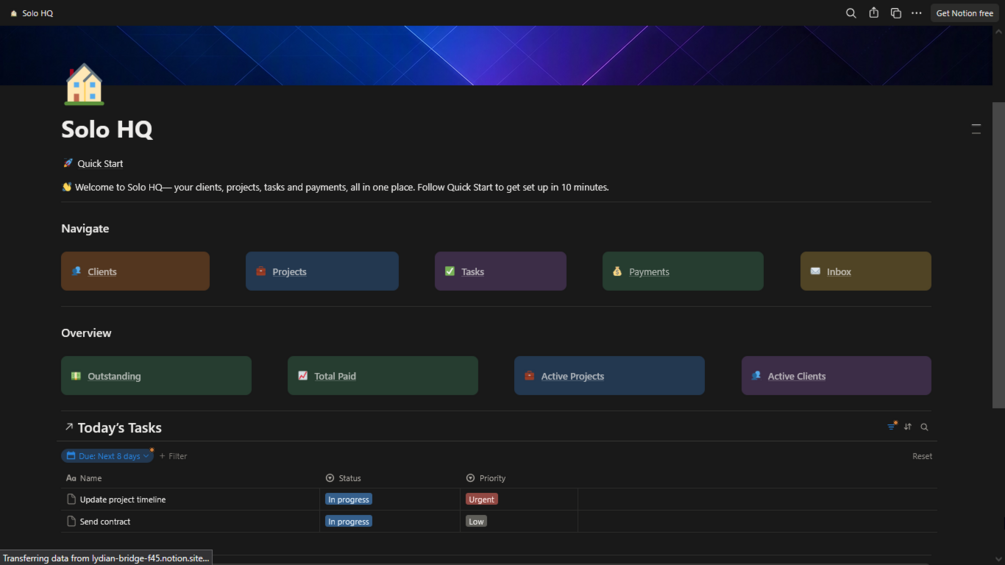
Task: Click the Solo HQ page heading
Action: coord(107,129)
